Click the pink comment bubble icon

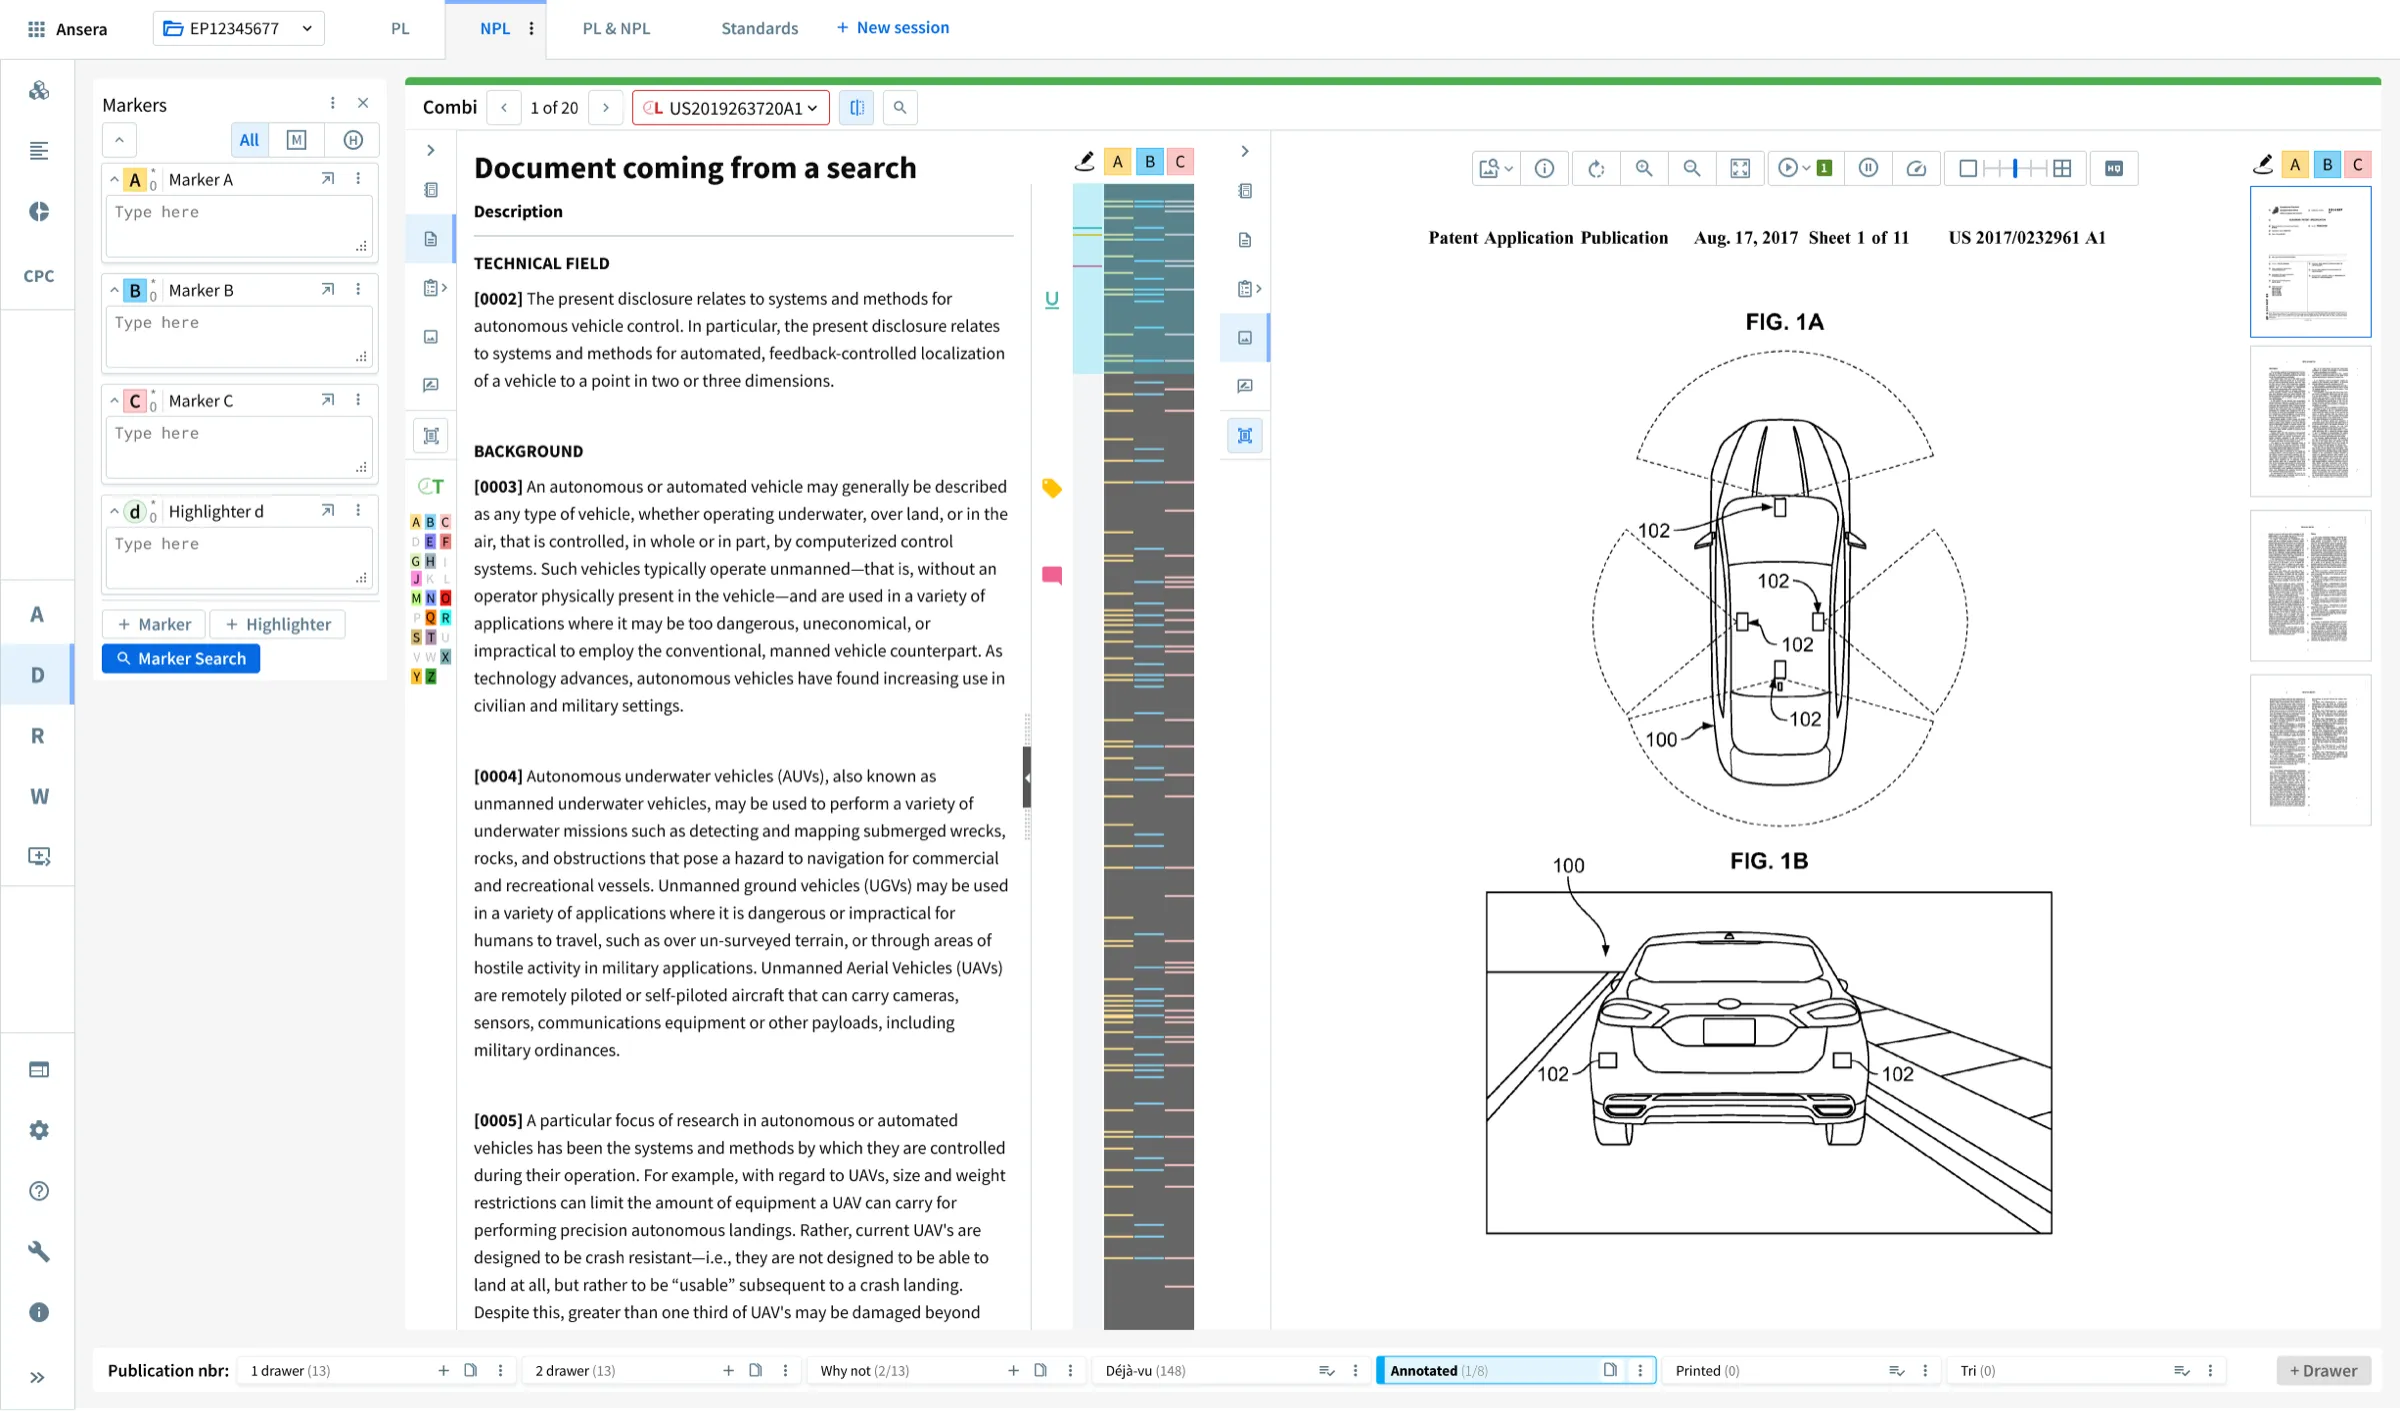[x=1051, y=575]
